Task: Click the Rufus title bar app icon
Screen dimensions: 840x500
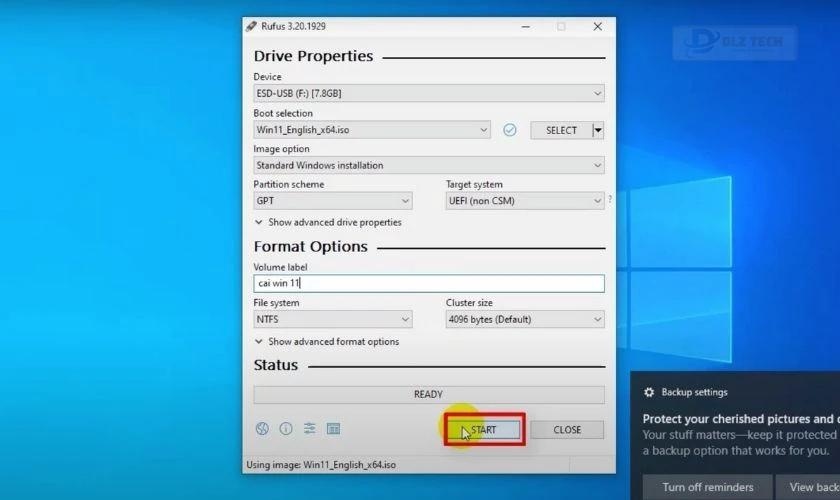Action: (251, 26)
